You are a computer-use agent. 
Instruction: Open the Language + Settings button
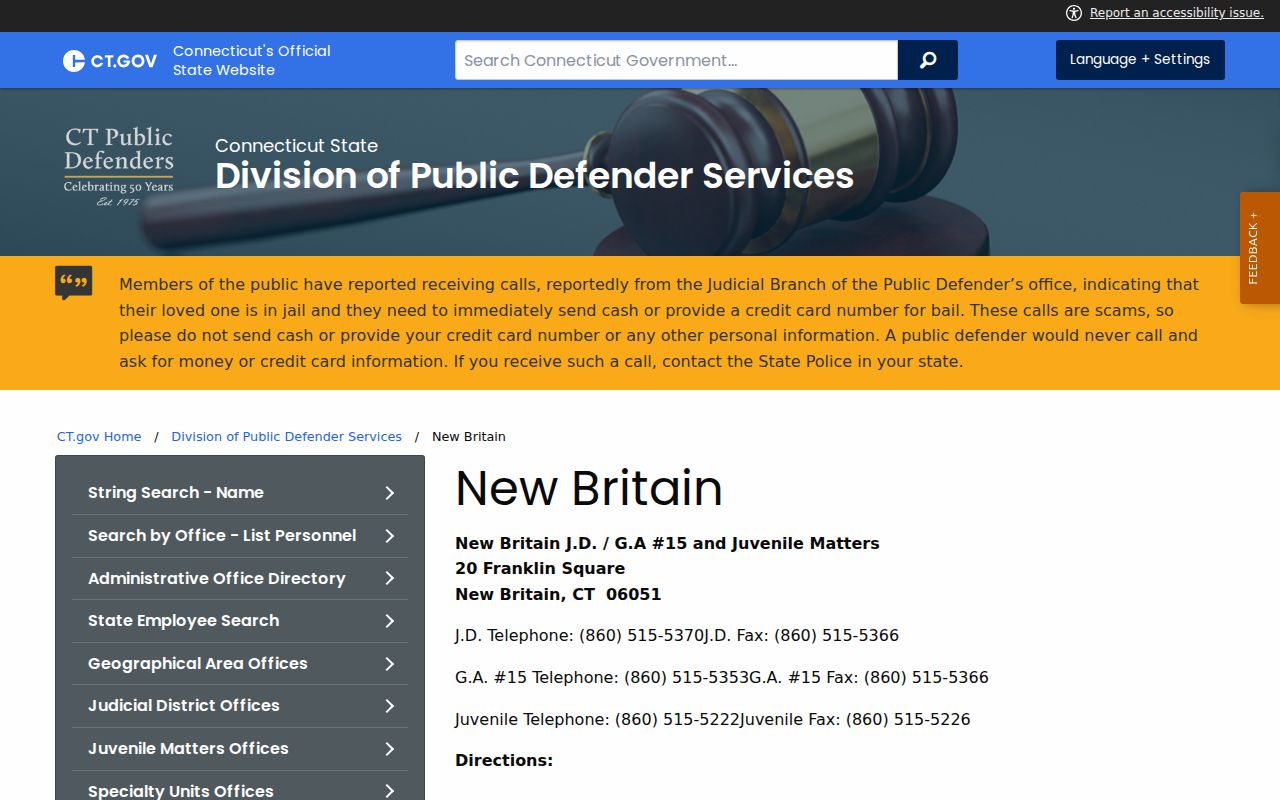[1140, 60]
